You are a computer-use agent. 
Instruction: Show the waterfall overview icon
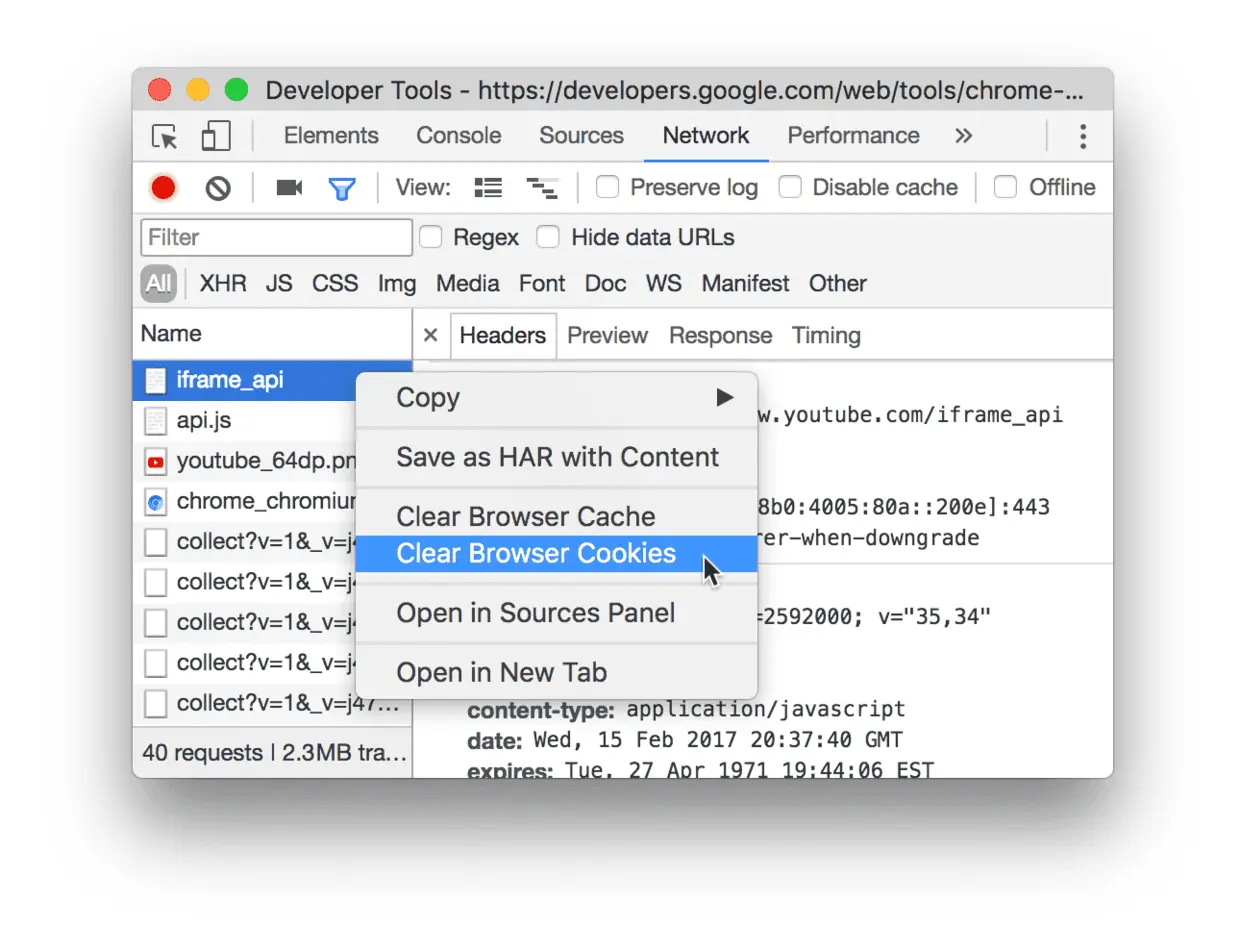tap(542, 187)
